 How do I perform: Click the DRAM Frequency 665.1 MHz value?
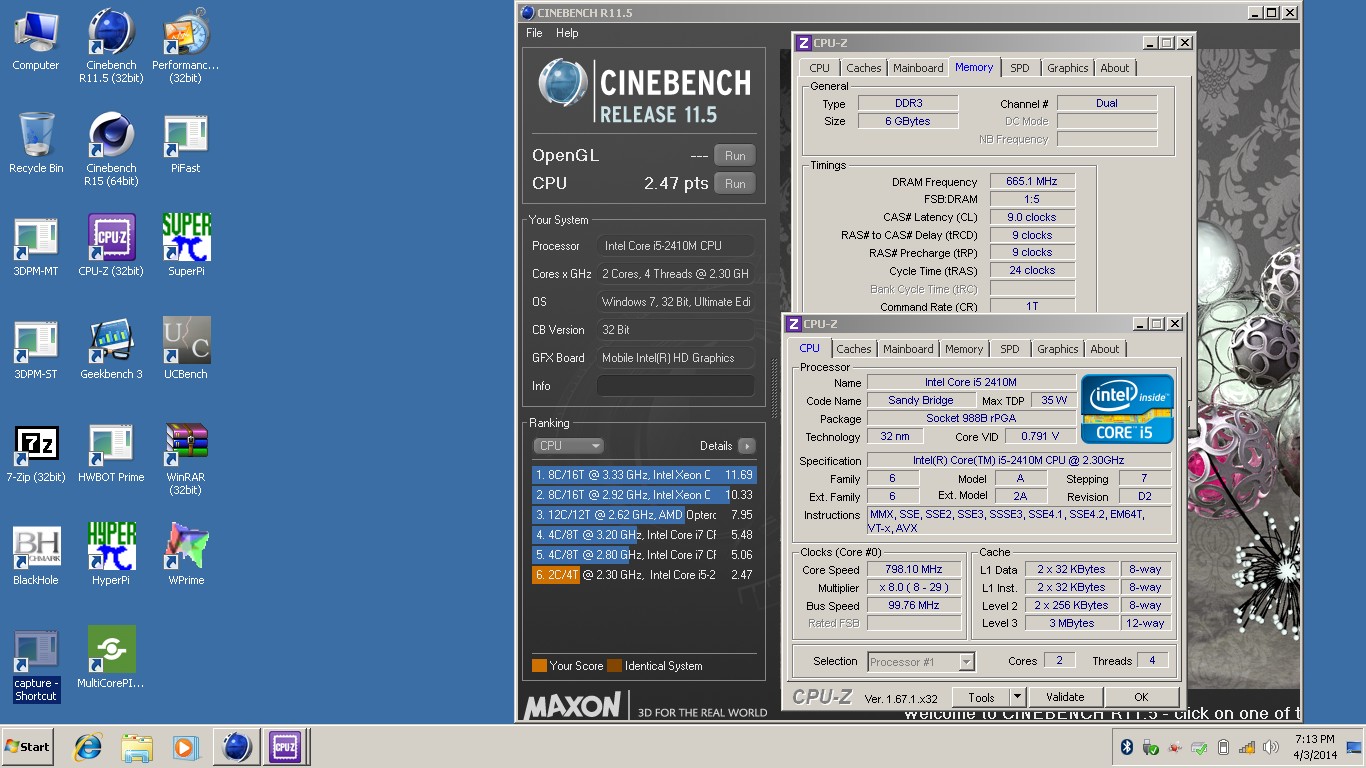[1032, 182]
